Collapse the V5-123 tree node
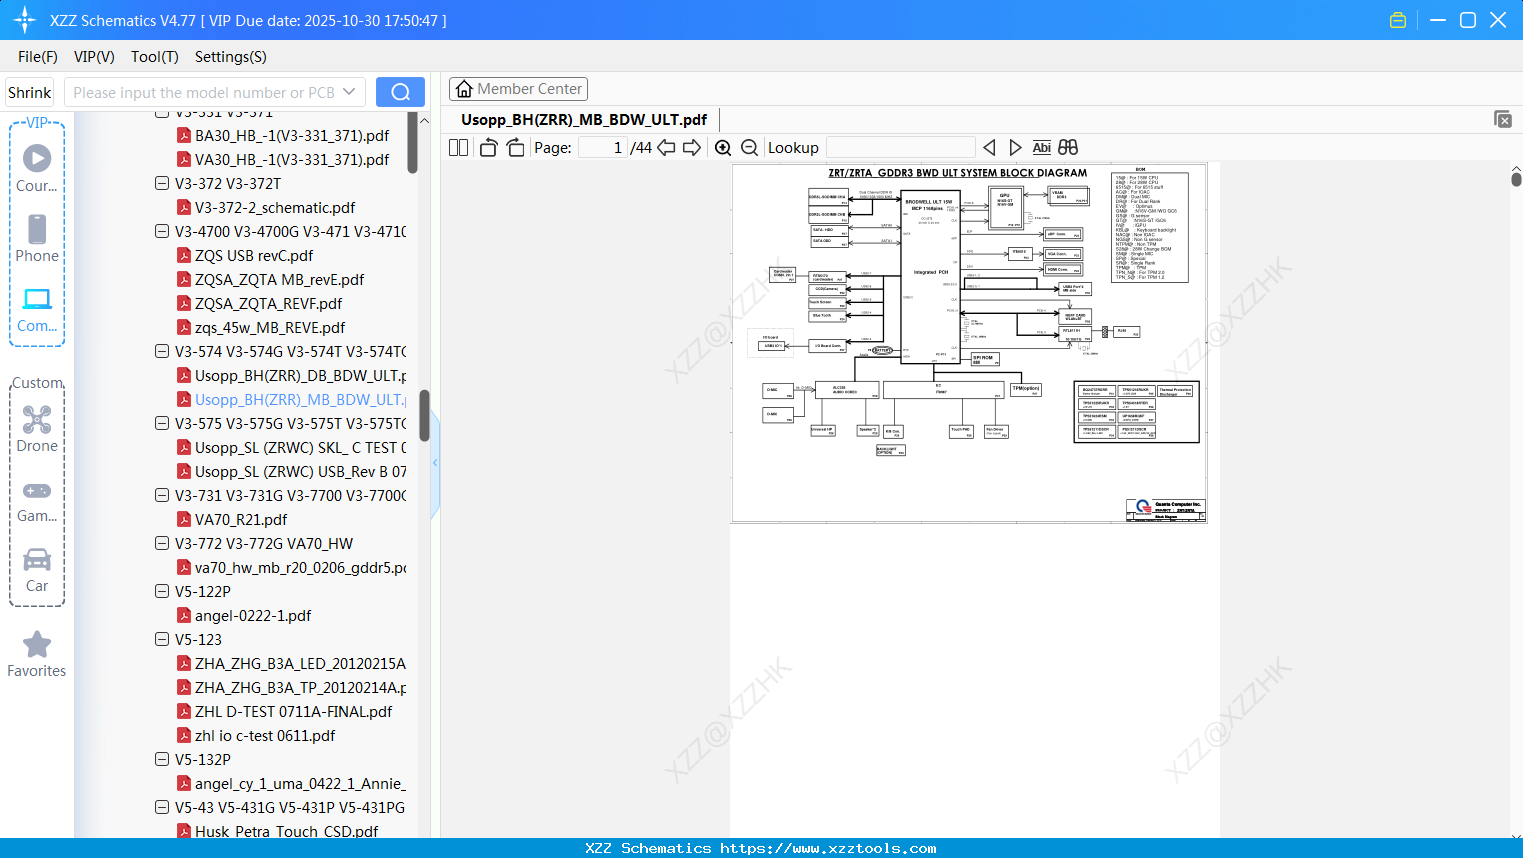Viewport: 1523px width, 858px height. (x=162, y=639)
